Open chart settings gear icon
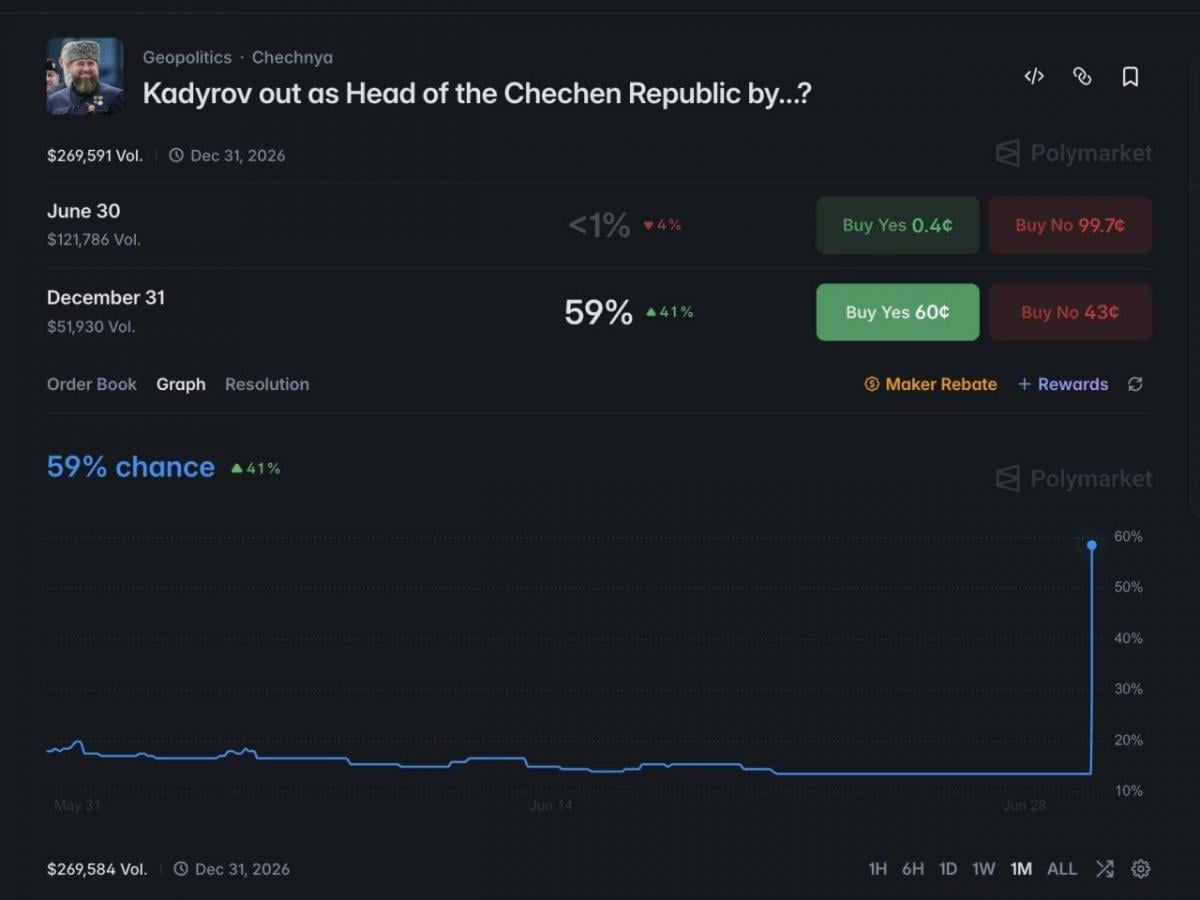The image size is (1200, 900). [x=1140, y=869]
